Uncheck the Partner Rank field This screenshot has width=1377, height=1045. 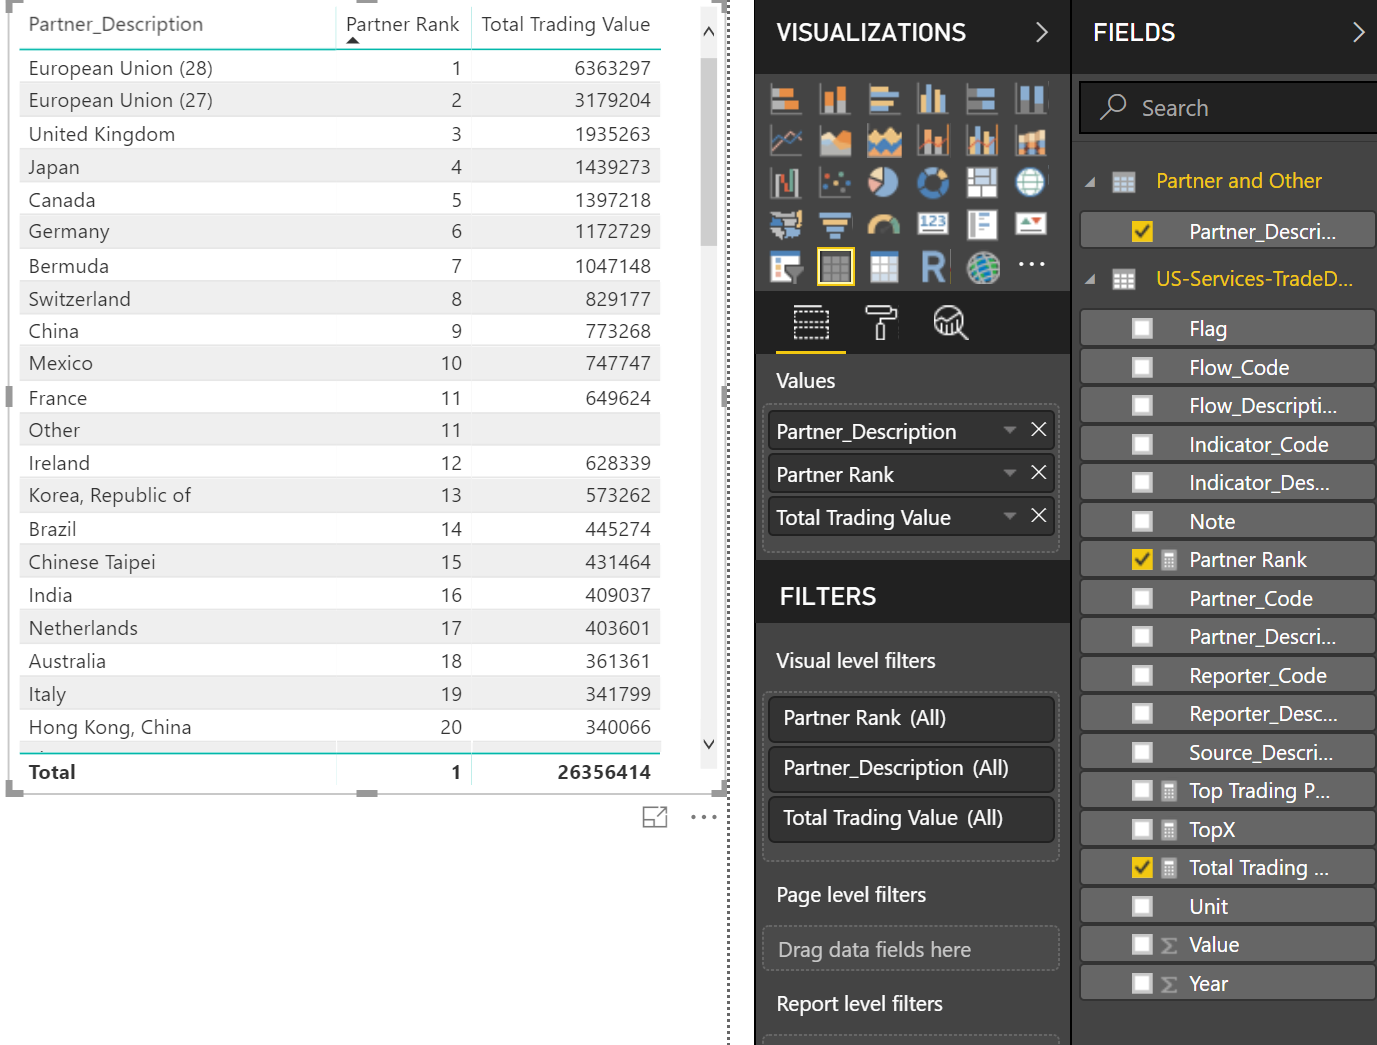[1142, 560]
